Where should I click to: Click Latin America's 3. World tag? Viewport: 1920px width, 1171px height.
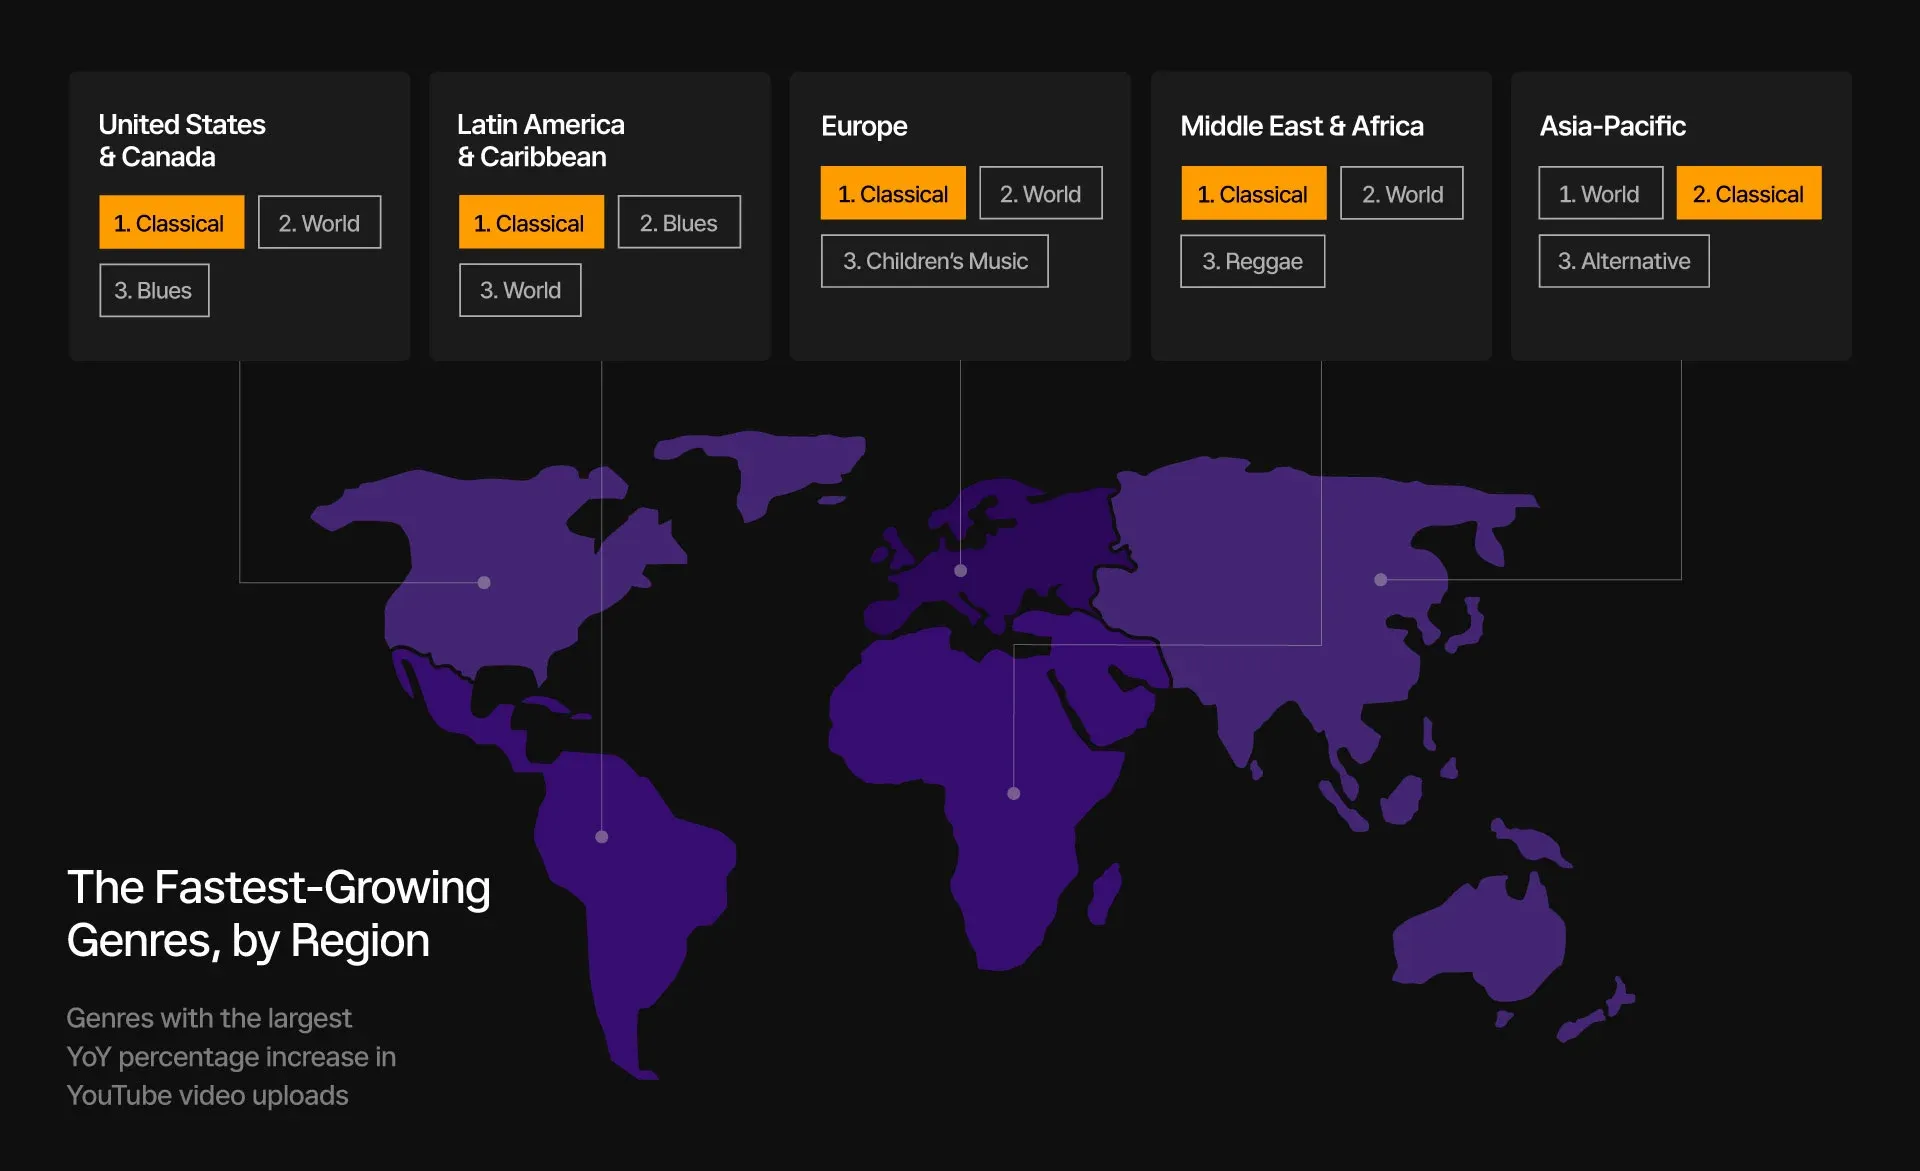pyautogui.click(x=520, y=290)
